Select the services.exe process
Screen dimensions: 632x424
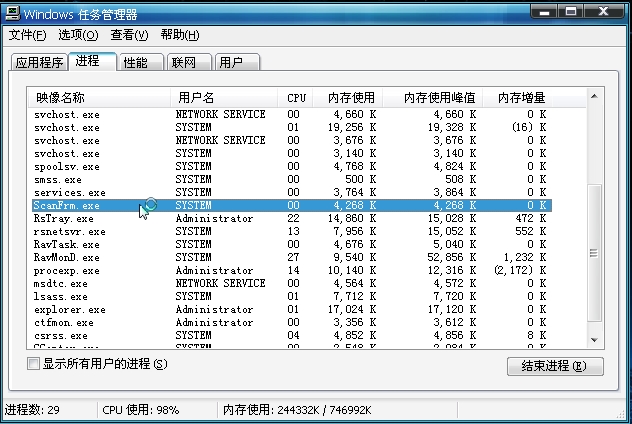pos(292,192)
